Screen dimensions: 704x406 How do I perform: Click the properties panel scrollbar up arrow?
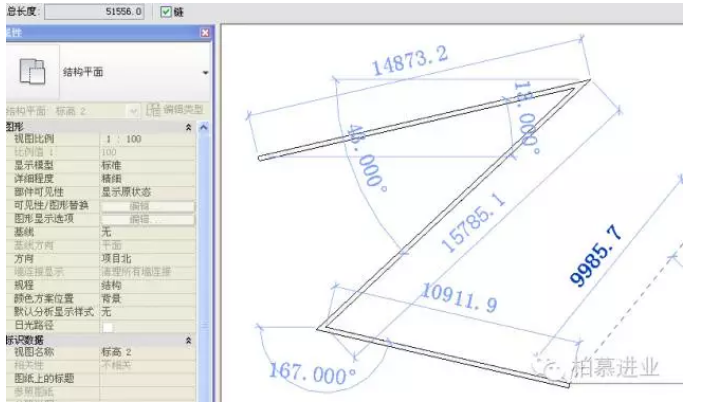pos(205,128)
